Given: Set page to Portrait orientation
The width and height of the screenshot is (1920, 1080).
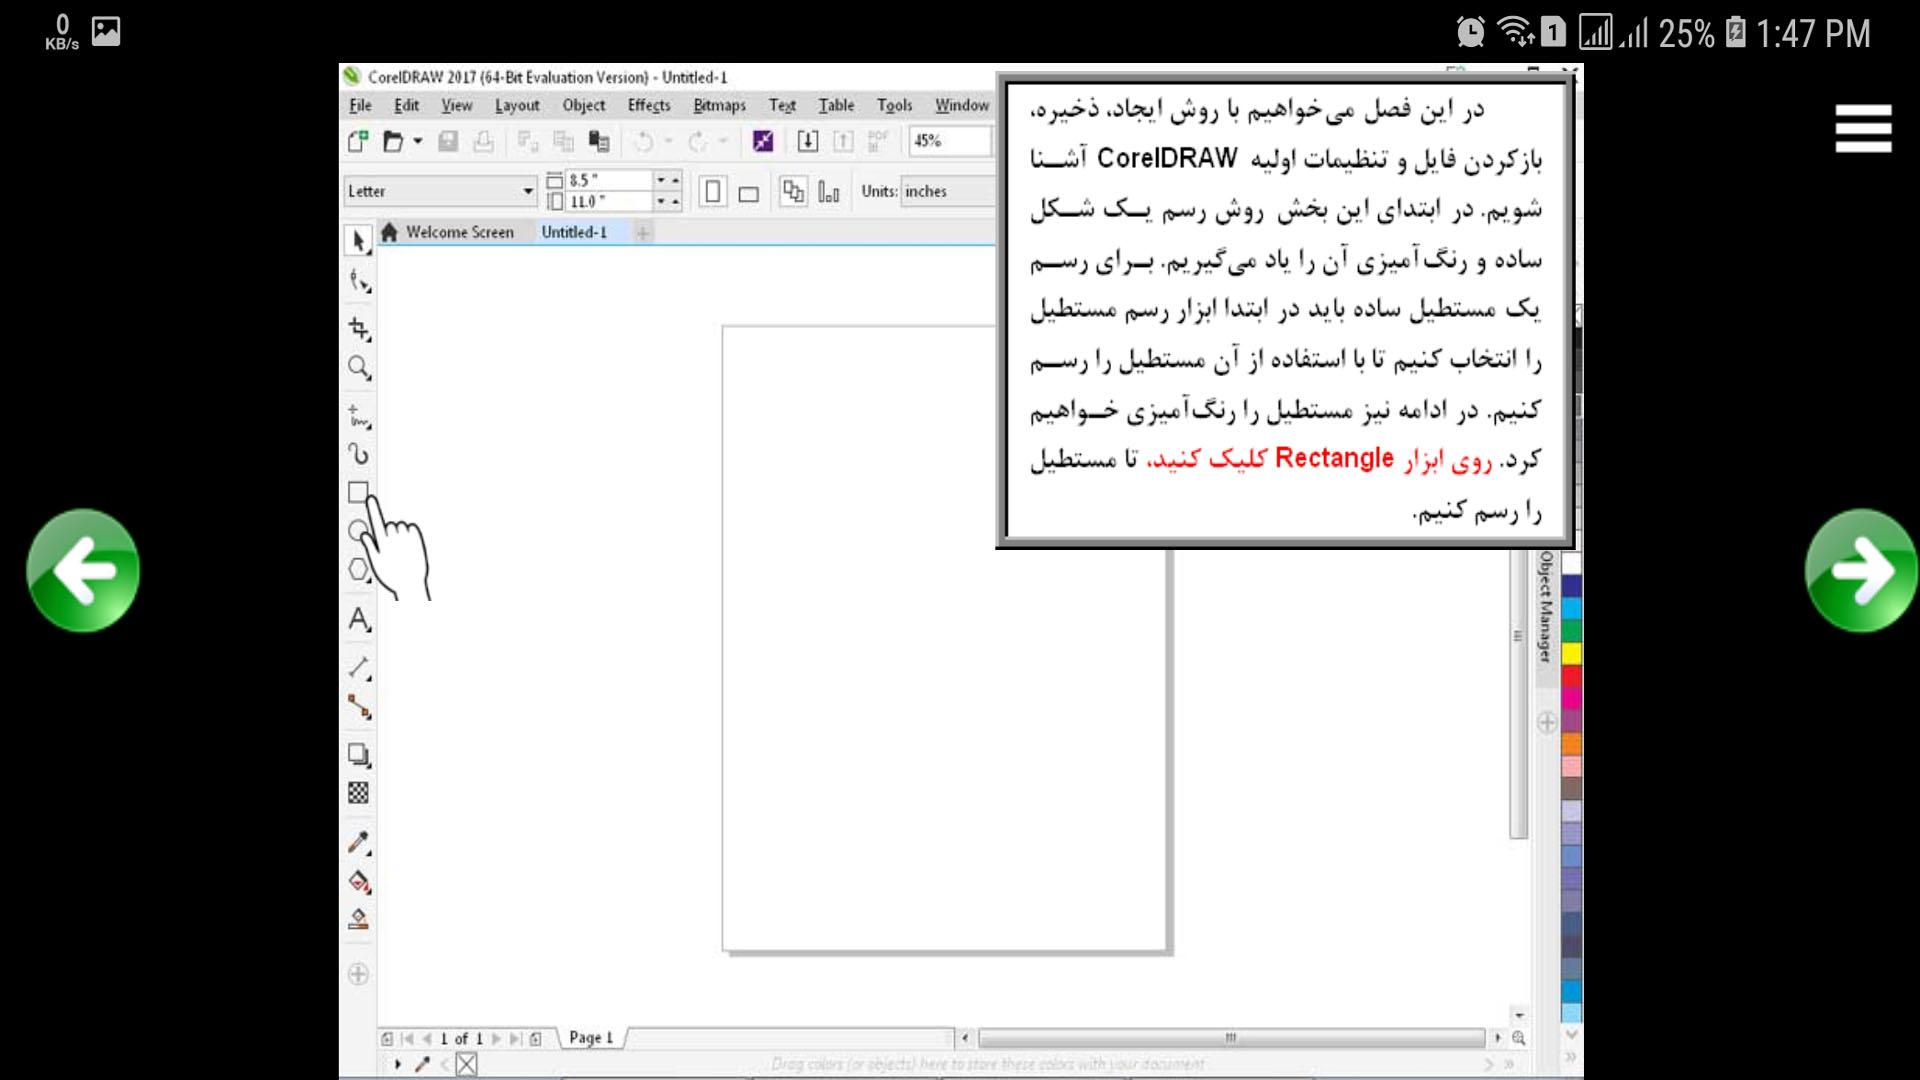Looking at the screenshot, I should click(712, 191).
